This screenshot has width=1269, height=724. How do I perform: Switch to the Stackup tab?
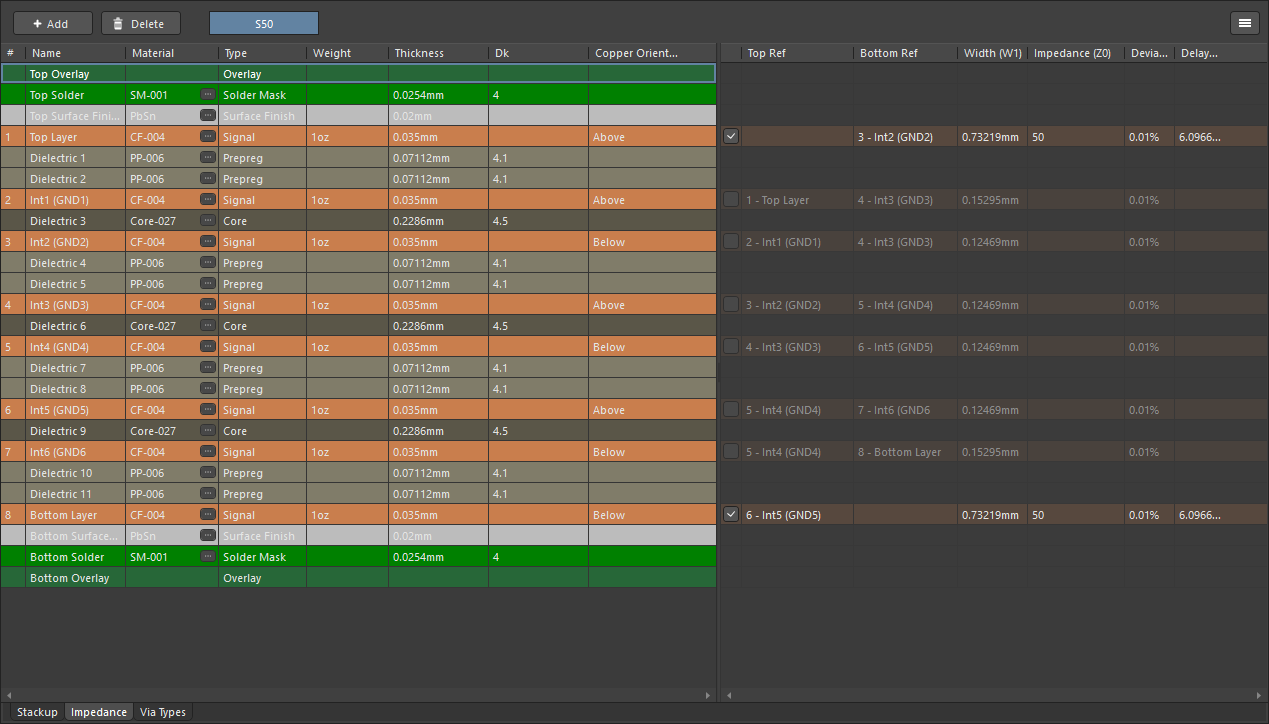37,712
